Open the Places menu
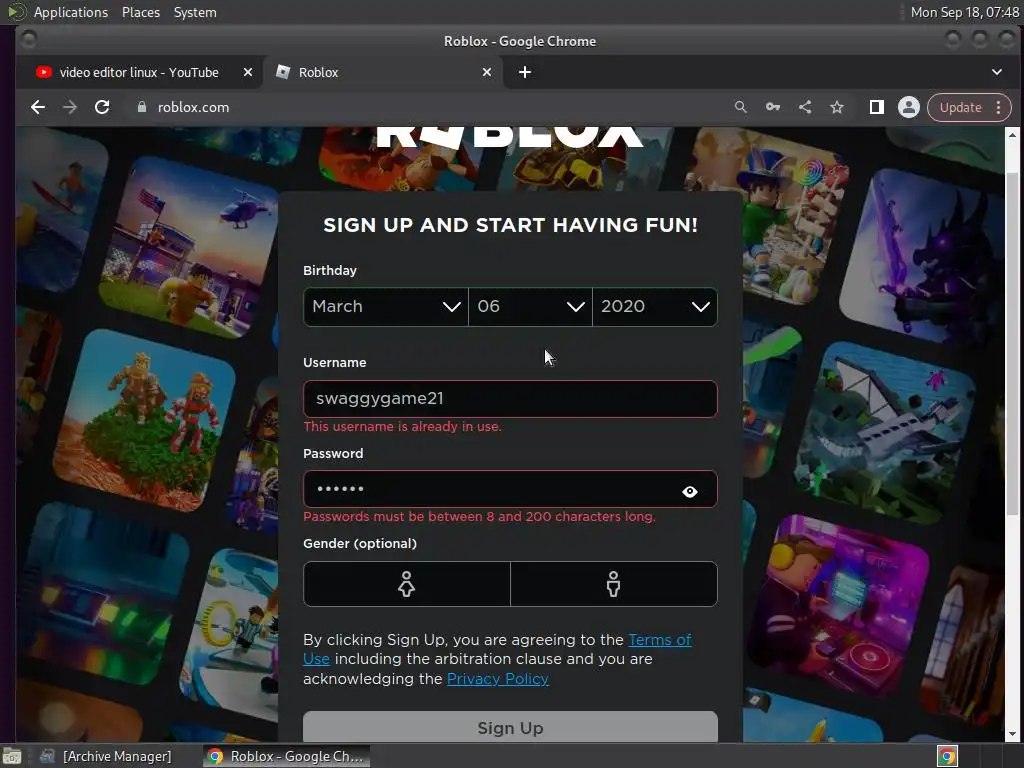 point(141,12)
